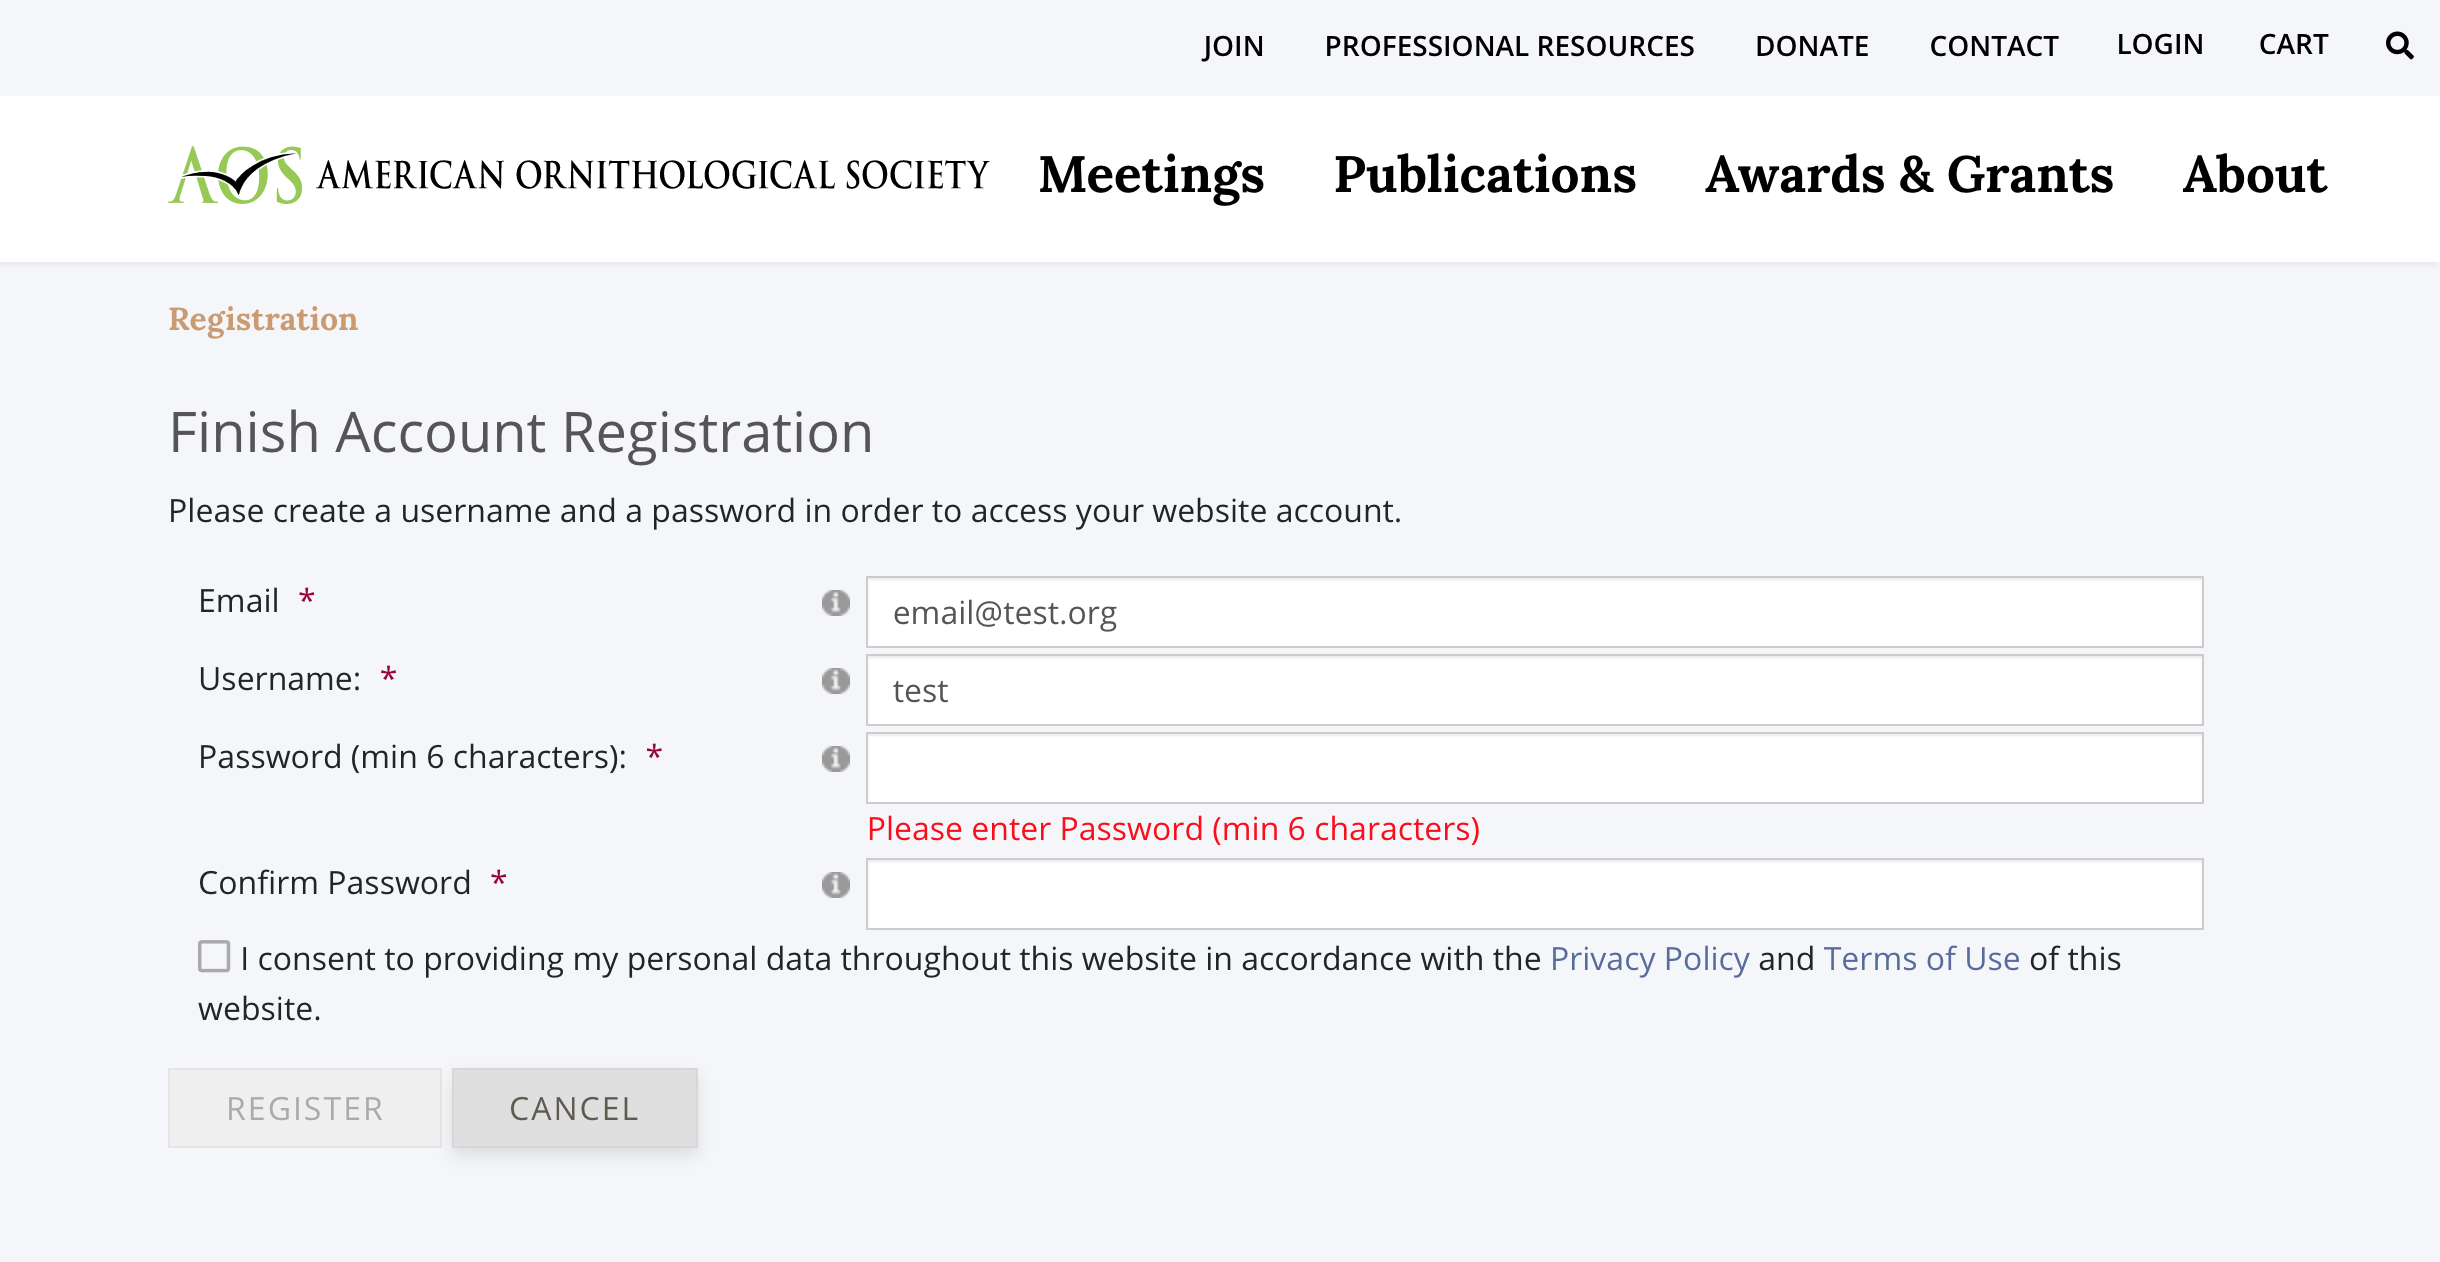The width and height of the screenshot is (2440, 1262).
Task: Click into the Password input field
Action: click(x=1534, y=768)
